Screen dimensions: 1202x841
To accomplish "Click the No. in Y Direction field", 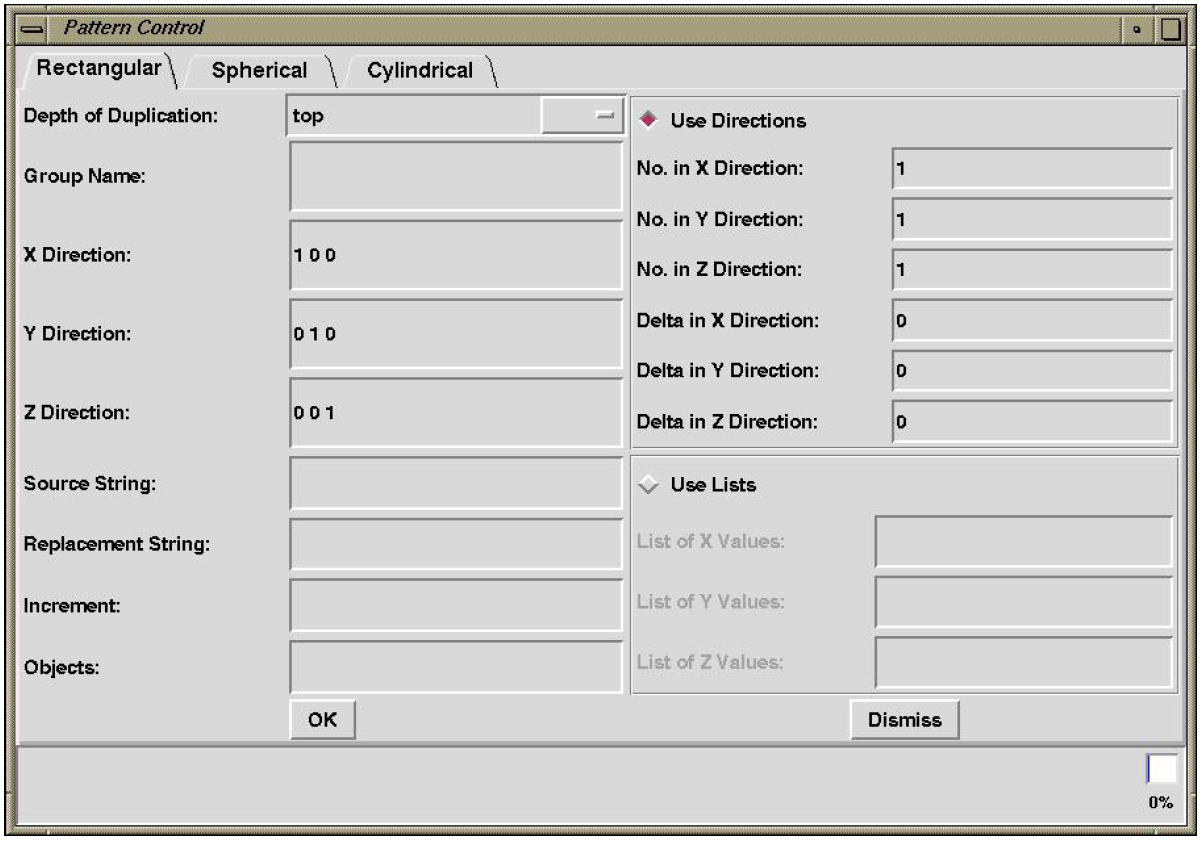I will tap(1032, 219).
